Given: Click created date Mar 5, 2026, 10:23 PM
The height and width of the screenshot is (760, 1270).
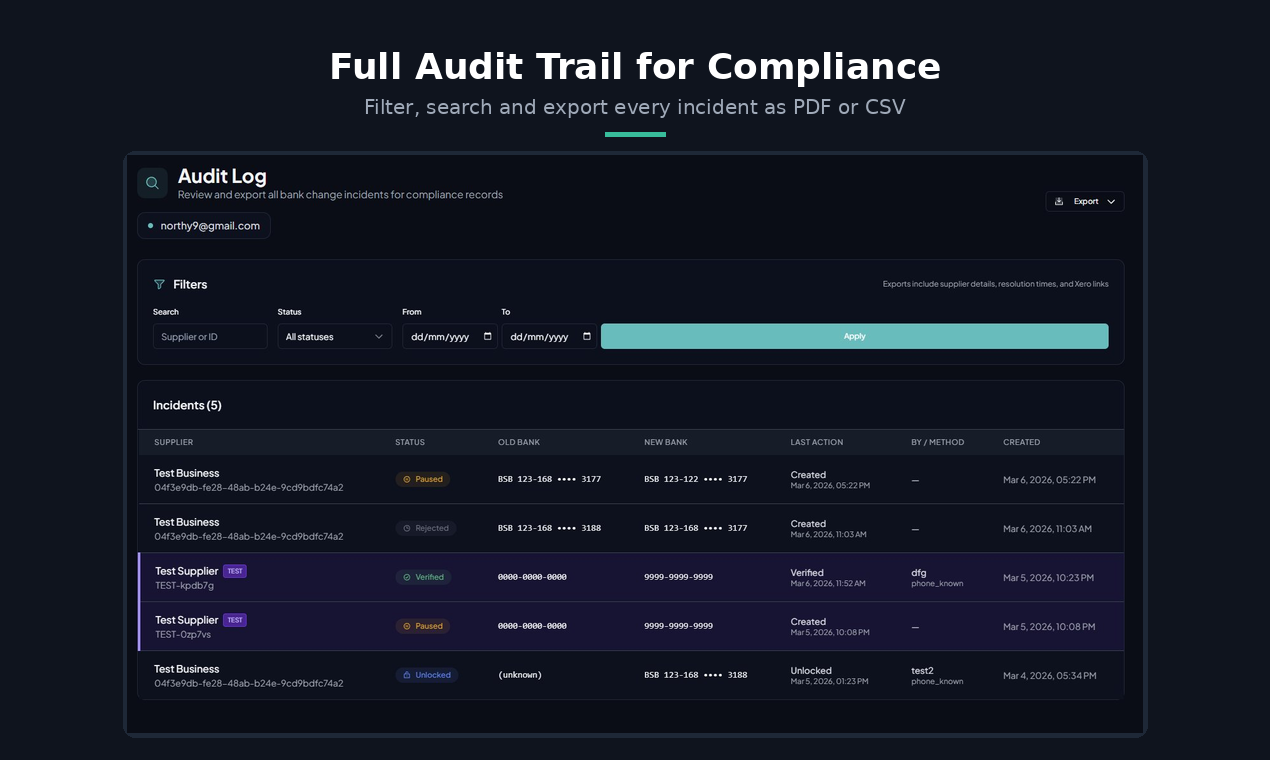Looking at the screenshot, I should pos(1048,577).
